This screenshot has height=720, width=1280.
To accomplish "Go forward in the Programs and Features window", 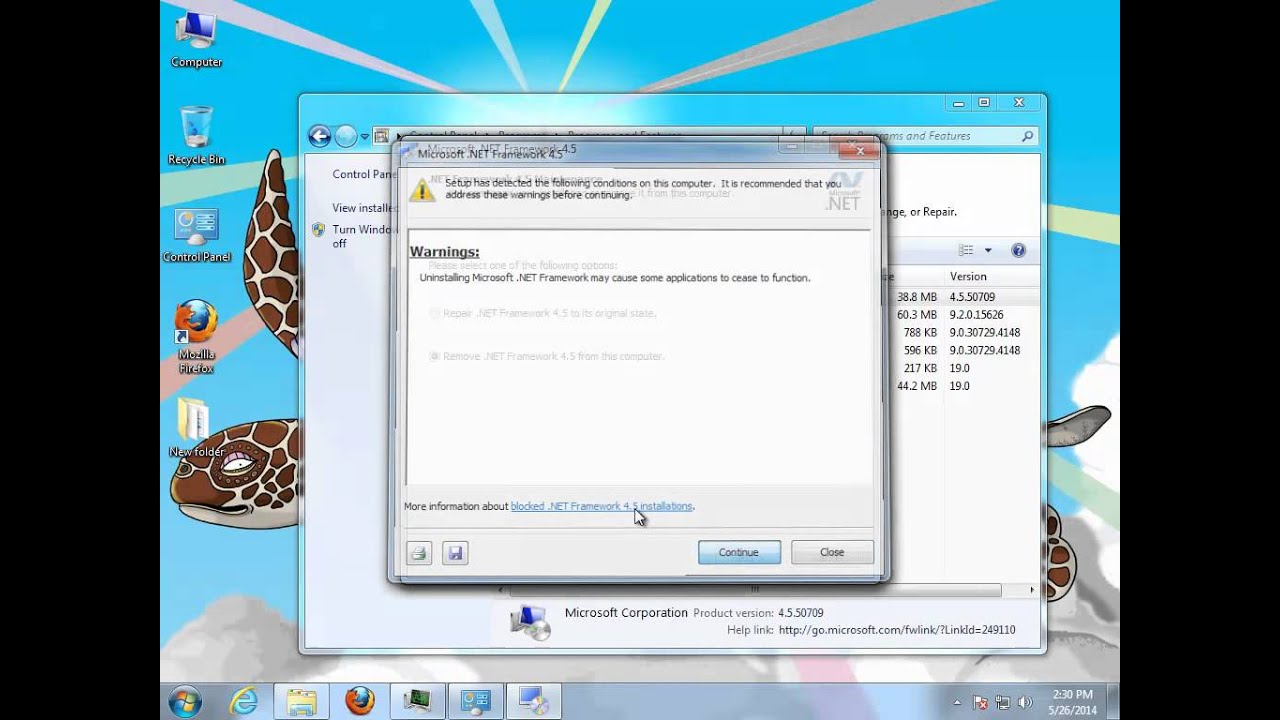I will [346, 136].
